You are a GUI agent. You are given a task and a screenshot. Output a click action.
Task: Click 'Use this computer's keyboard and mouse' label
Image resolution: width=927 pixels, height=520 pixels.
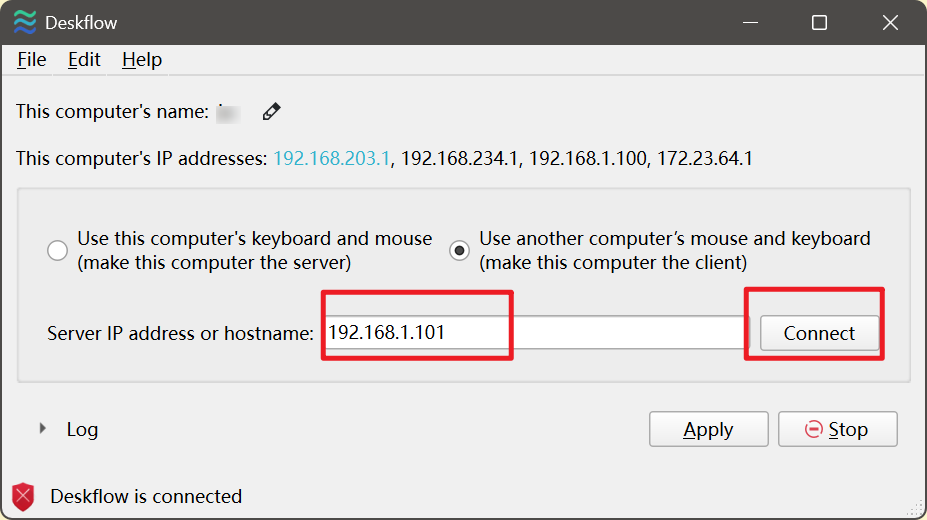tap(255, 251)
